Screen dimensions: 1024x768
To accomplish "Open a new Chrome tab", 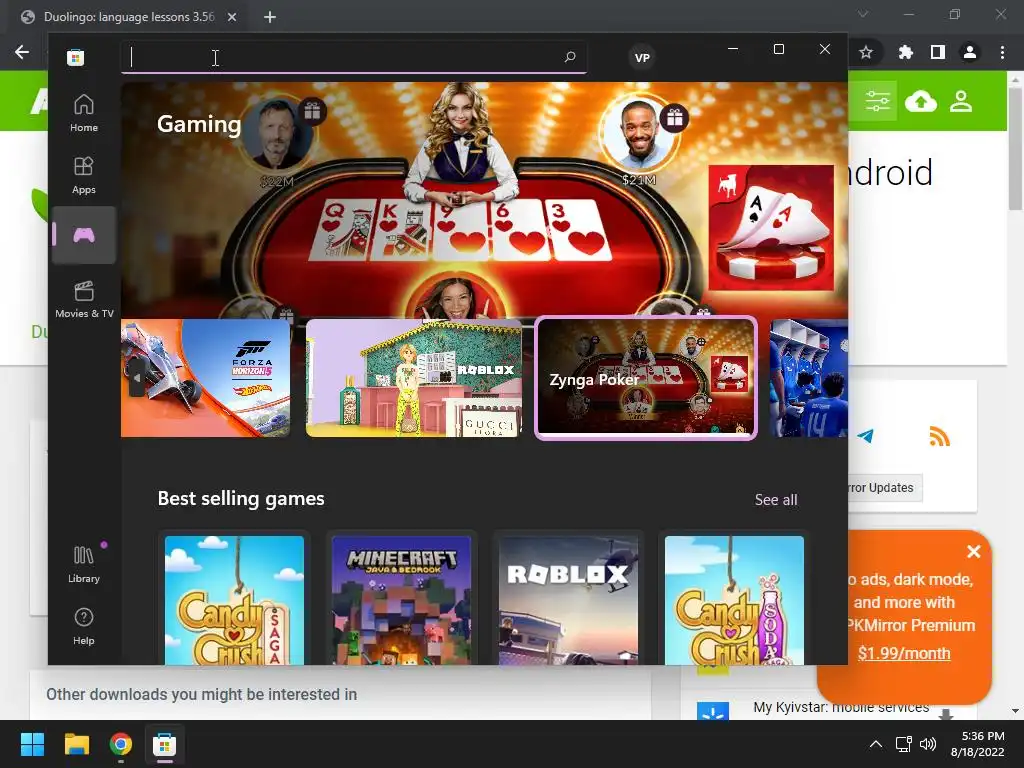I will coord(270,17).
